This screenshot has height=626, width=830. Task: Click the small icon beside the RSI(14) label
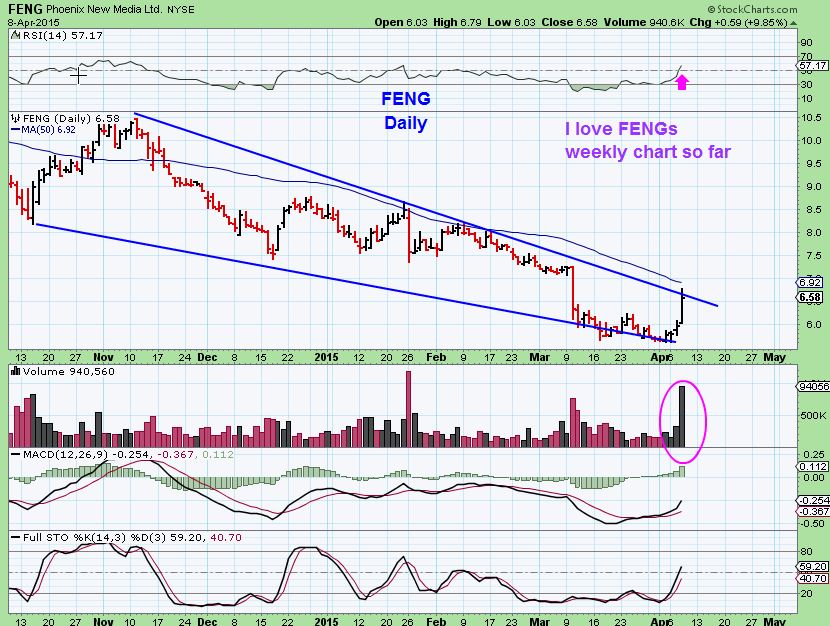pos(15,35)
